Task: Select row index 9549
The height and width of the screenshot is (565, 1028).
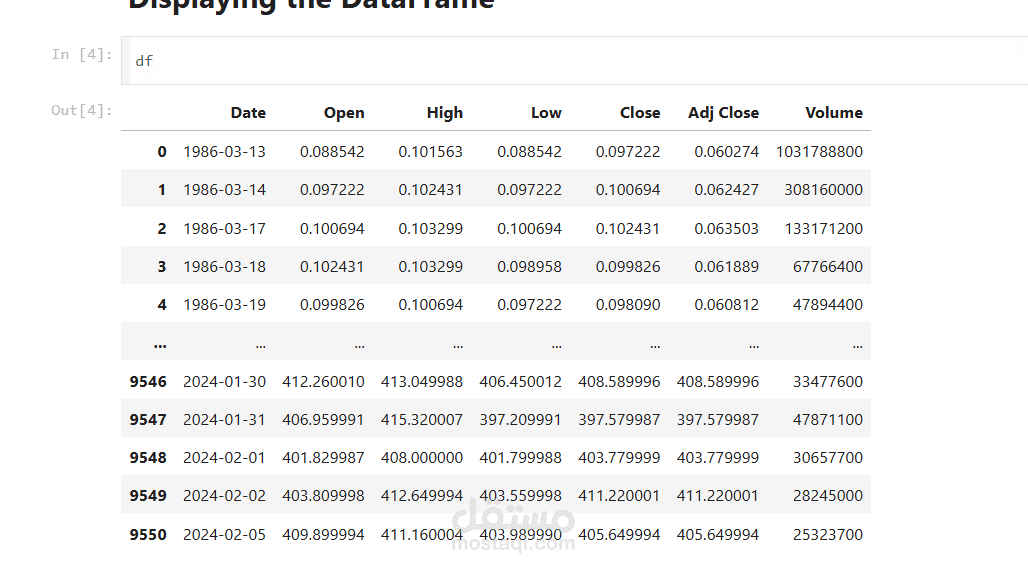Action: coord(148,496)
